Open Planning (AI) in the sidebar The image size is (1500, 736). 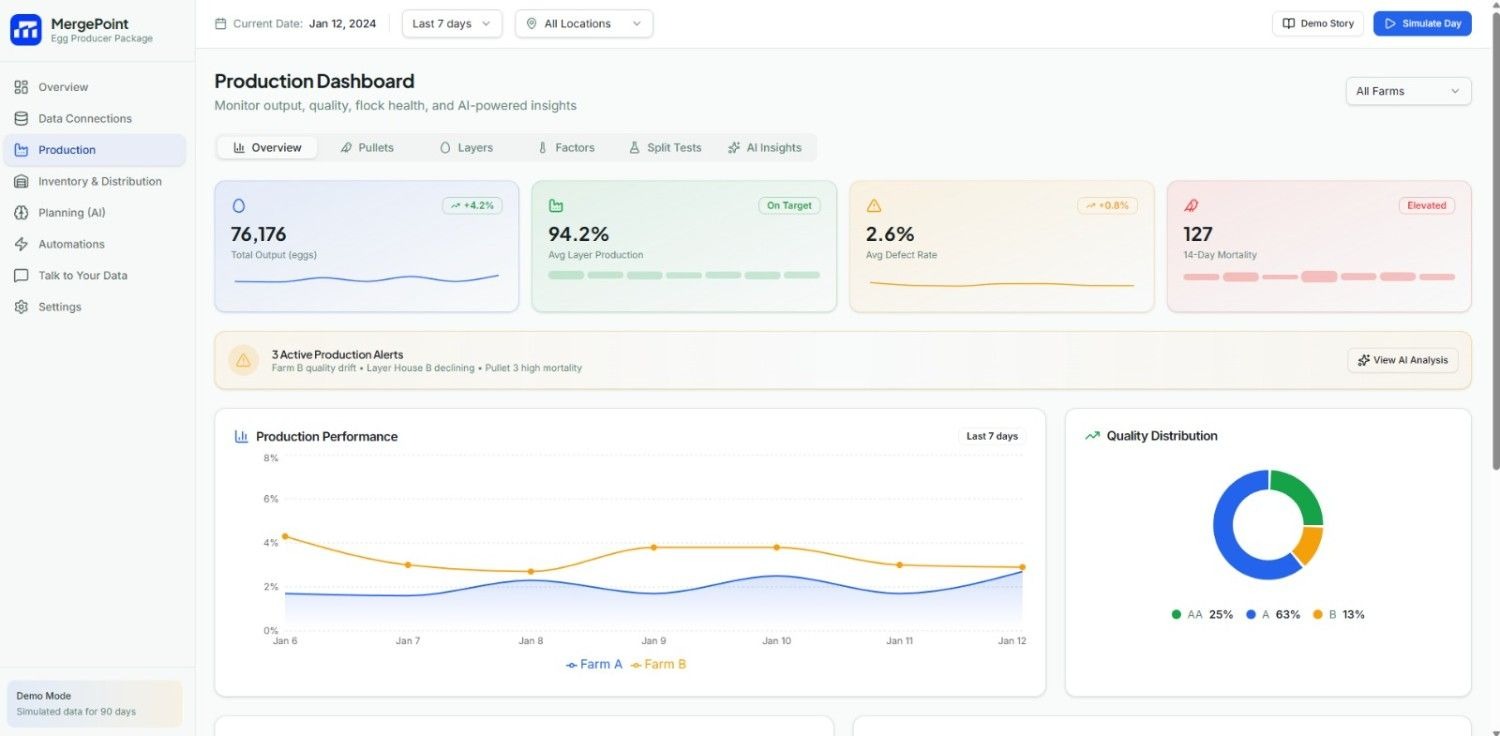[71, 212]
